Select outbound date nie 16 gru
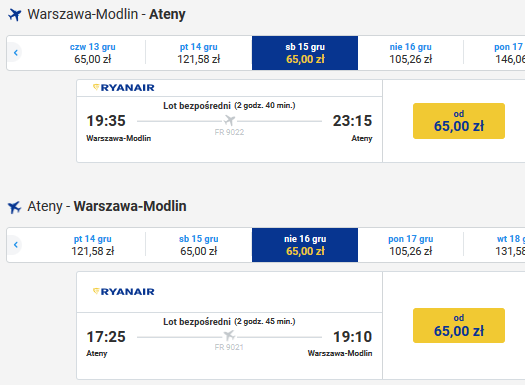This screenshot has height=385, width=525. 411,53
